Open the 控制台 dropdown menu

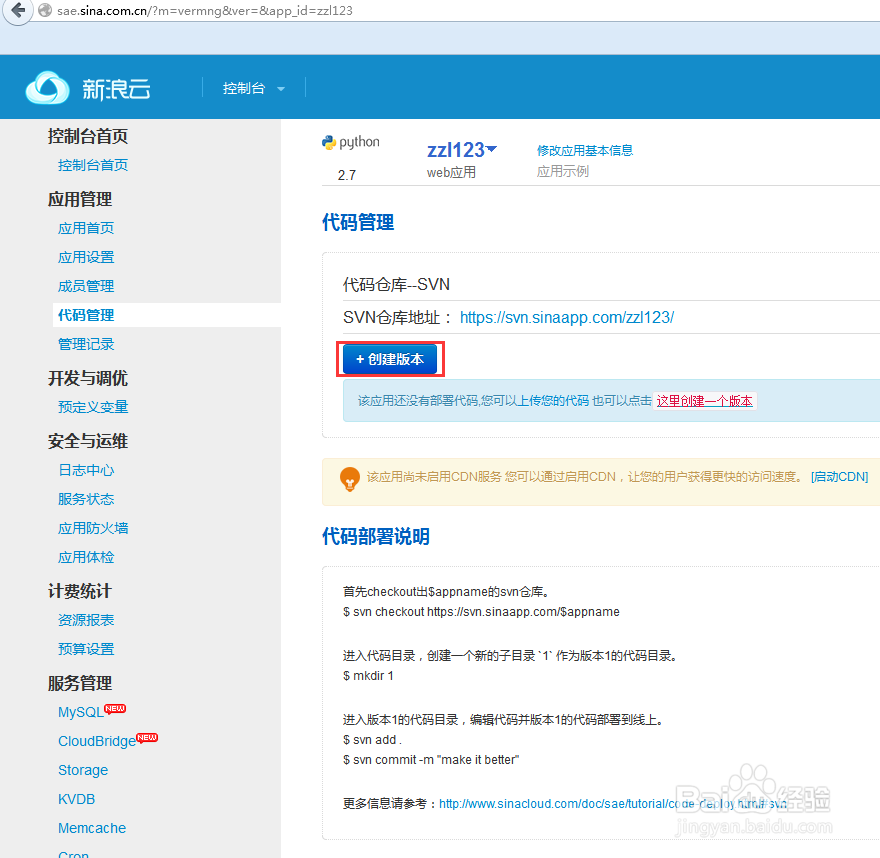(254, 88)
